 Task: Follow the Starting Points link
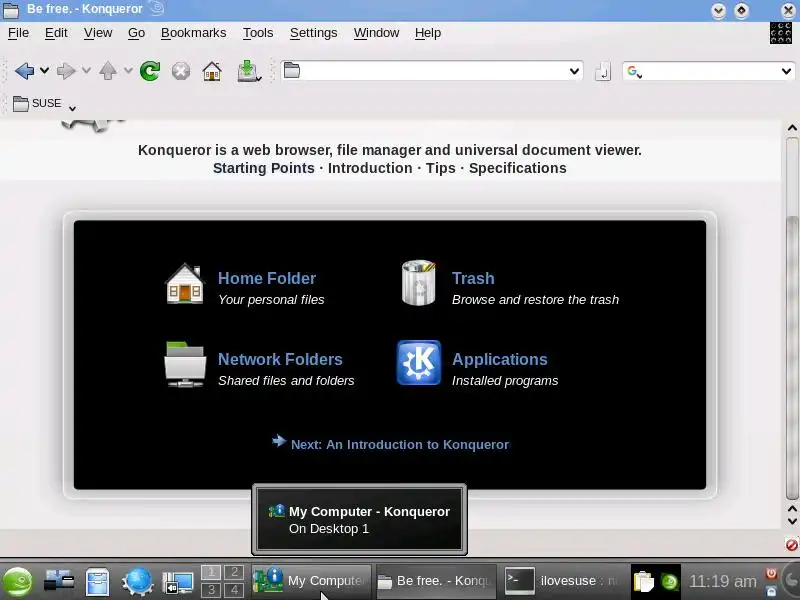[x=263, y=168]
